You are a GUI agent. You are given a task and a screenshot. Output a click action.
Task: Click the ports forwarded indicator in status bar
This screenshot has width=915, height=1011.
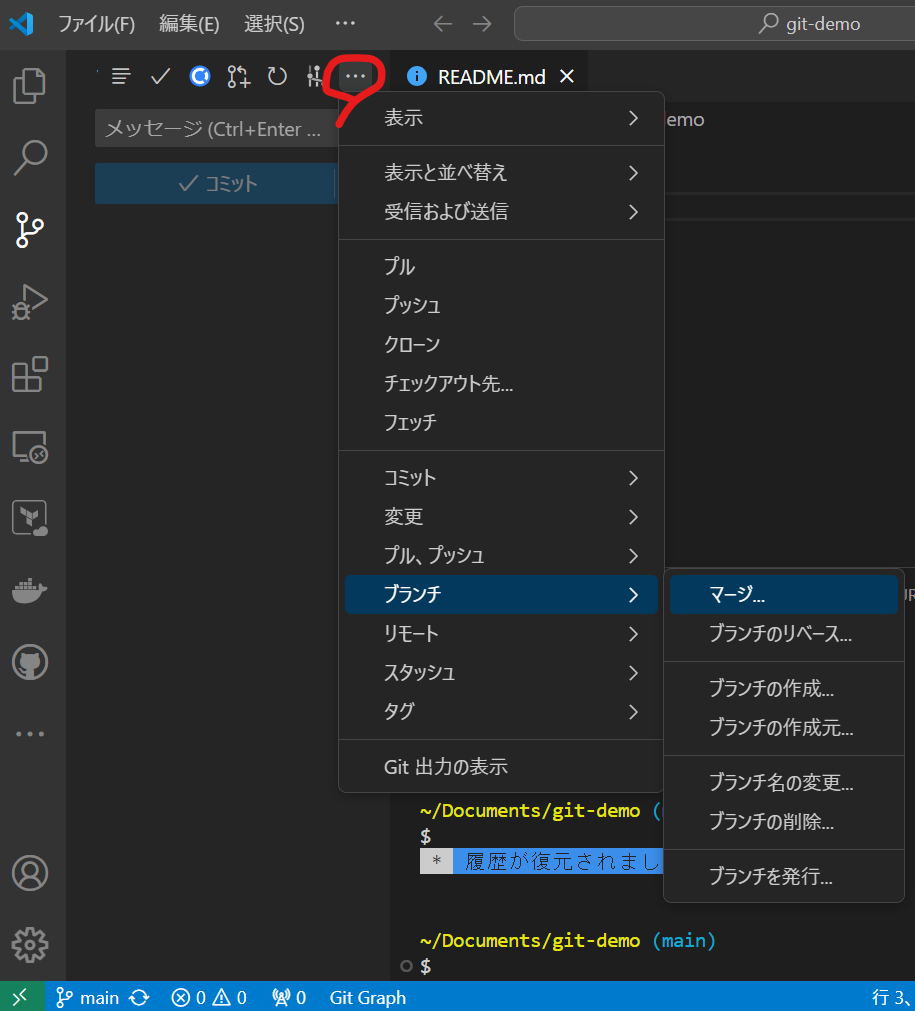pos(289,997)
